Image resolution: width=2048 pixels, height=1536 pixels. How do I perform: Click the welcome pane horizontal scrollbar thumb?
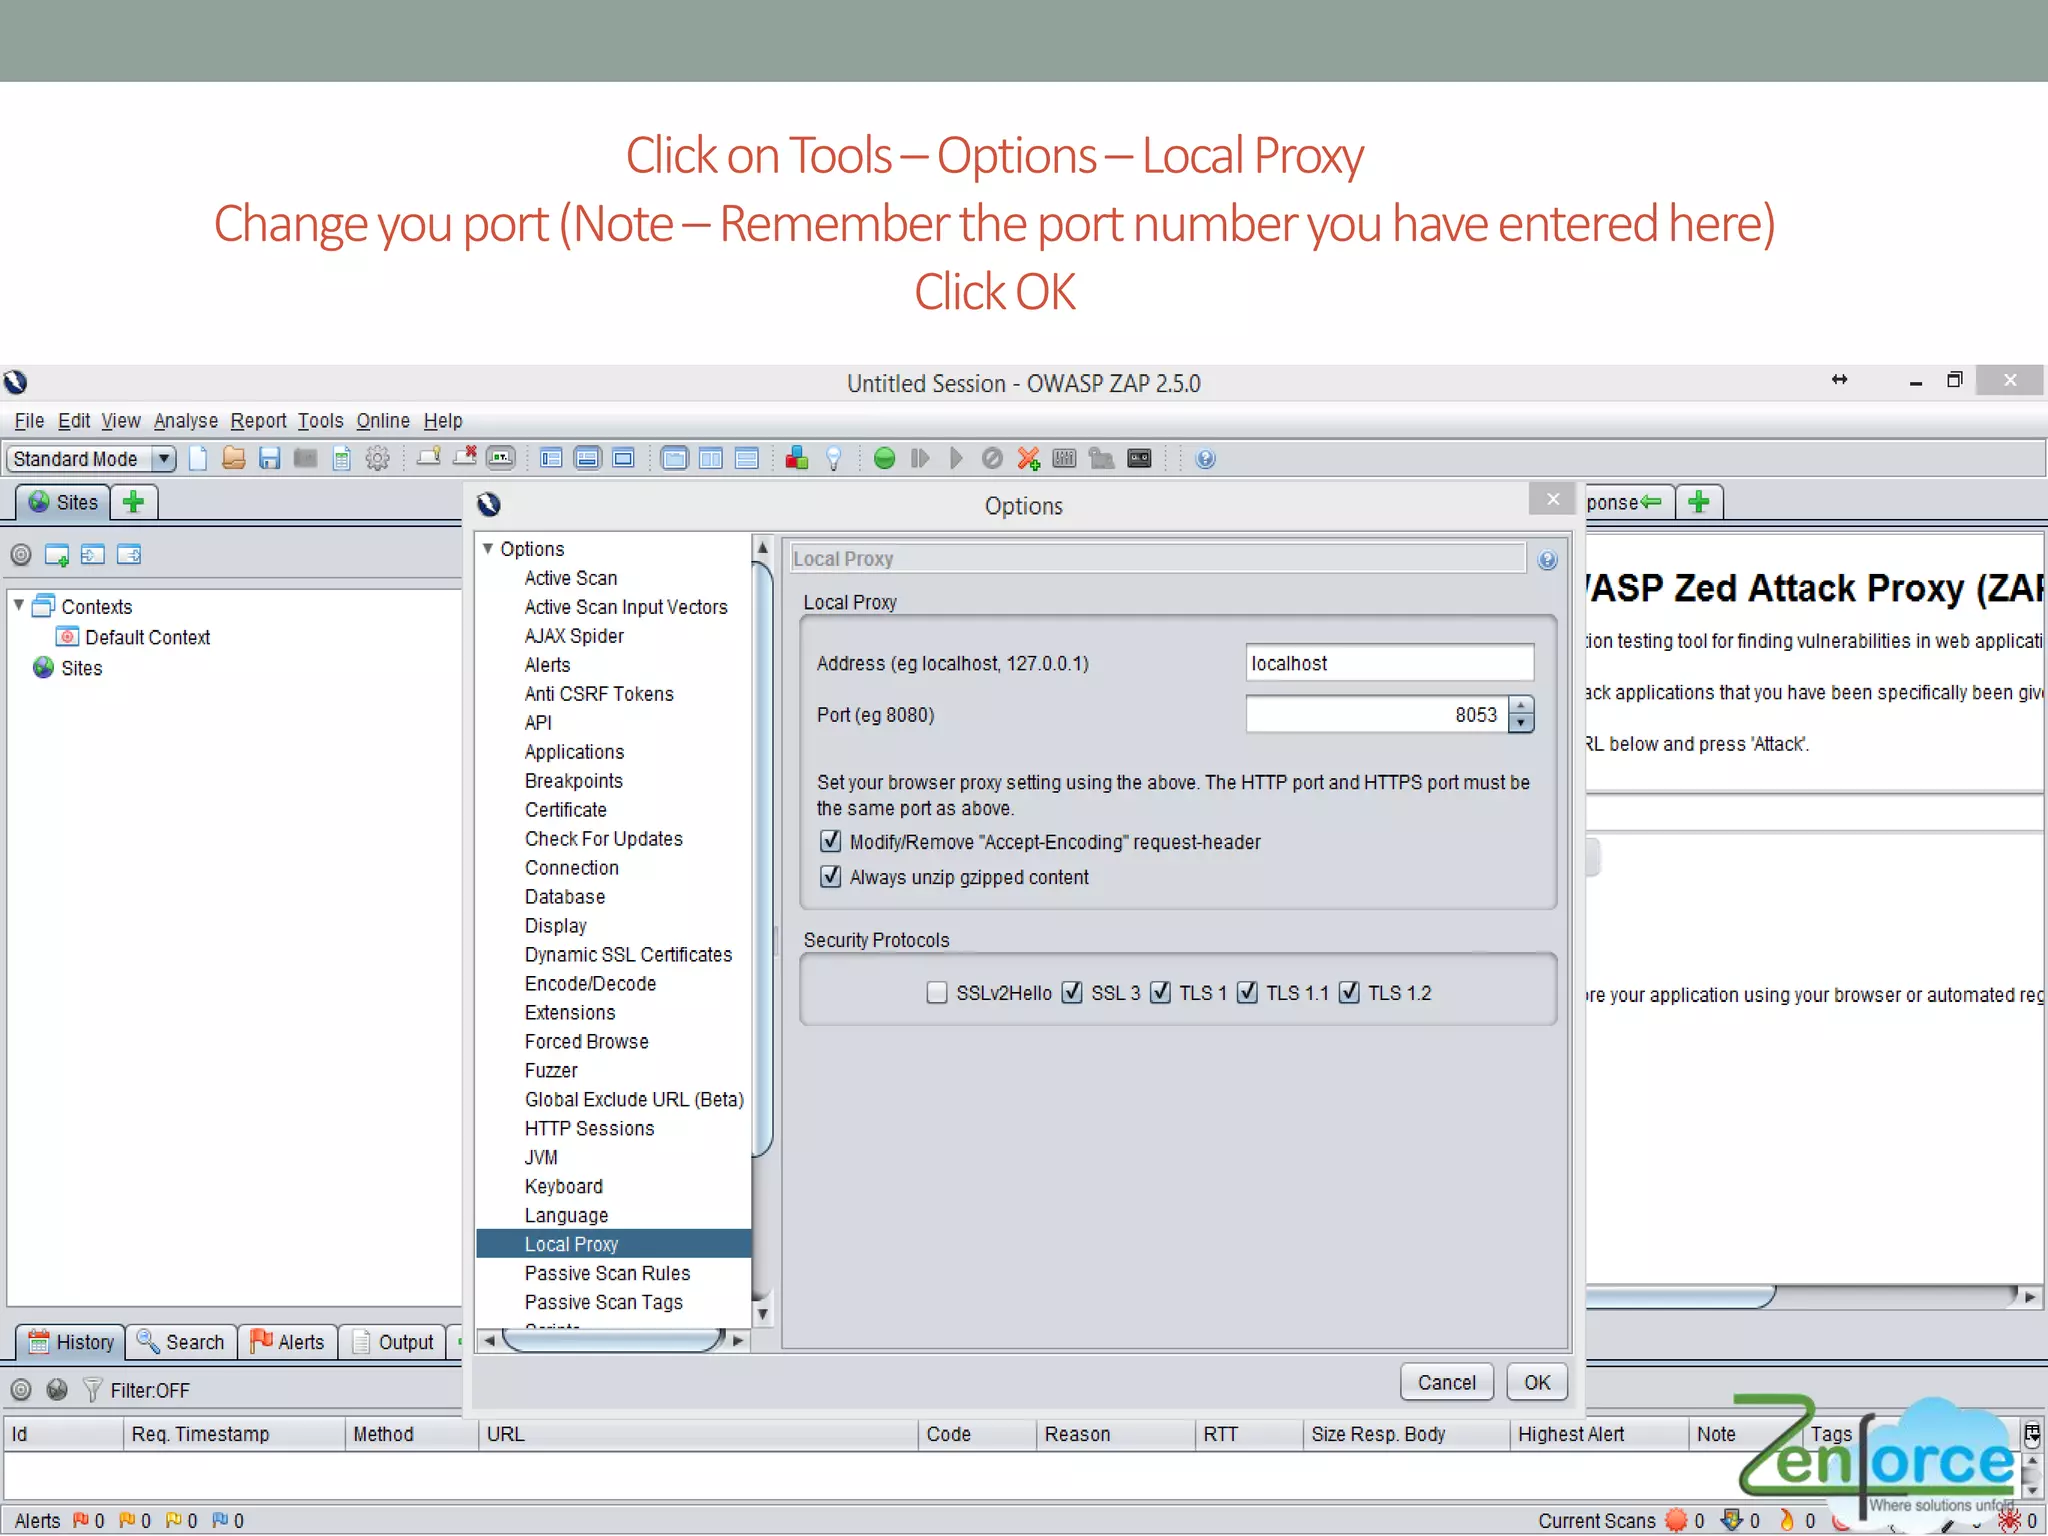[x=1680, y=1297]
